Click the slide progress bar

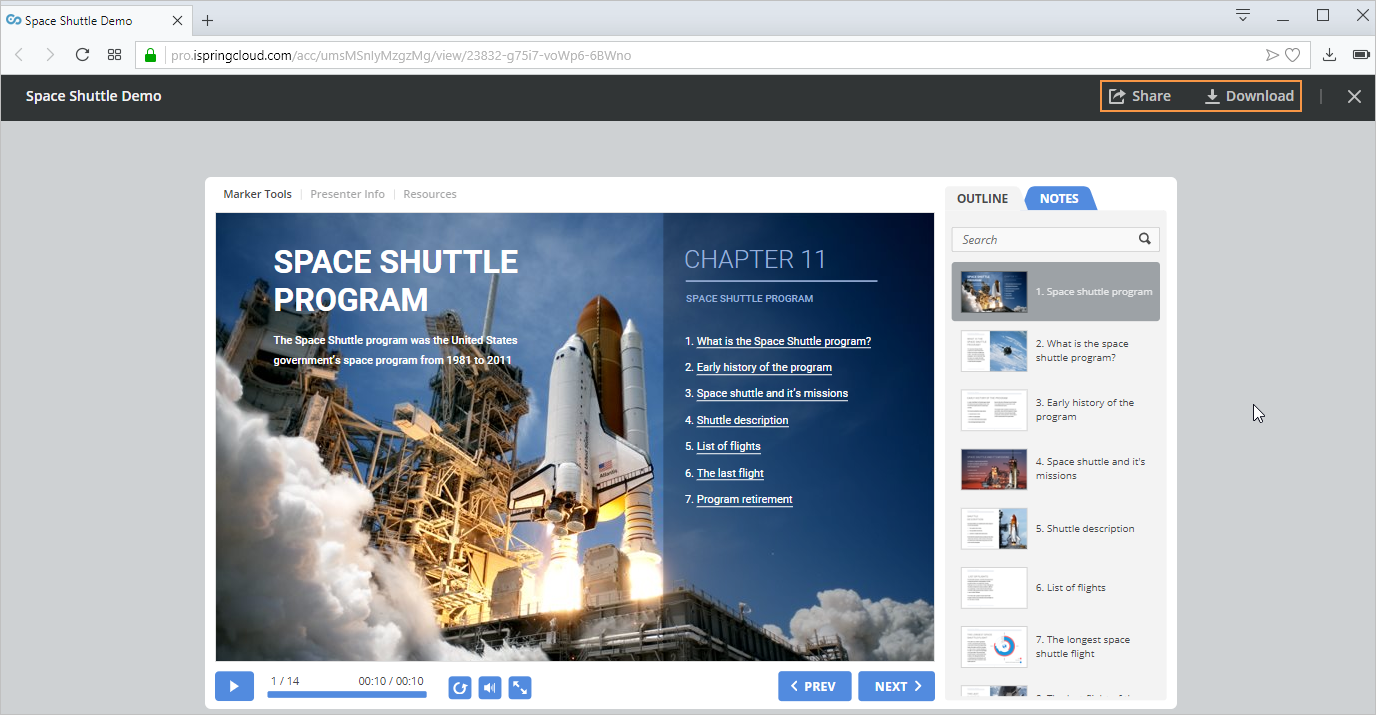point(347,694)
